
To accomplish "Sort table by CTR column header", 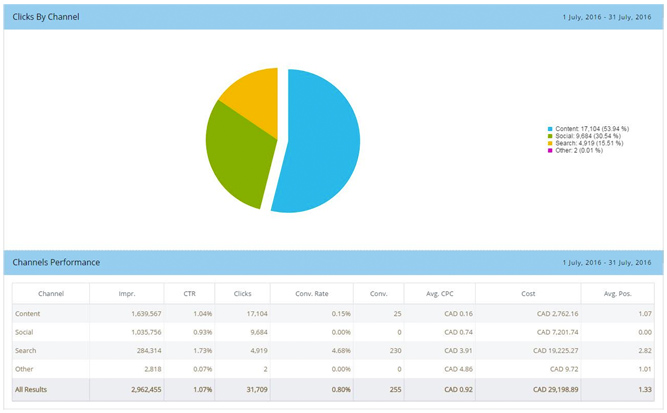I will [x=189, y=293].
